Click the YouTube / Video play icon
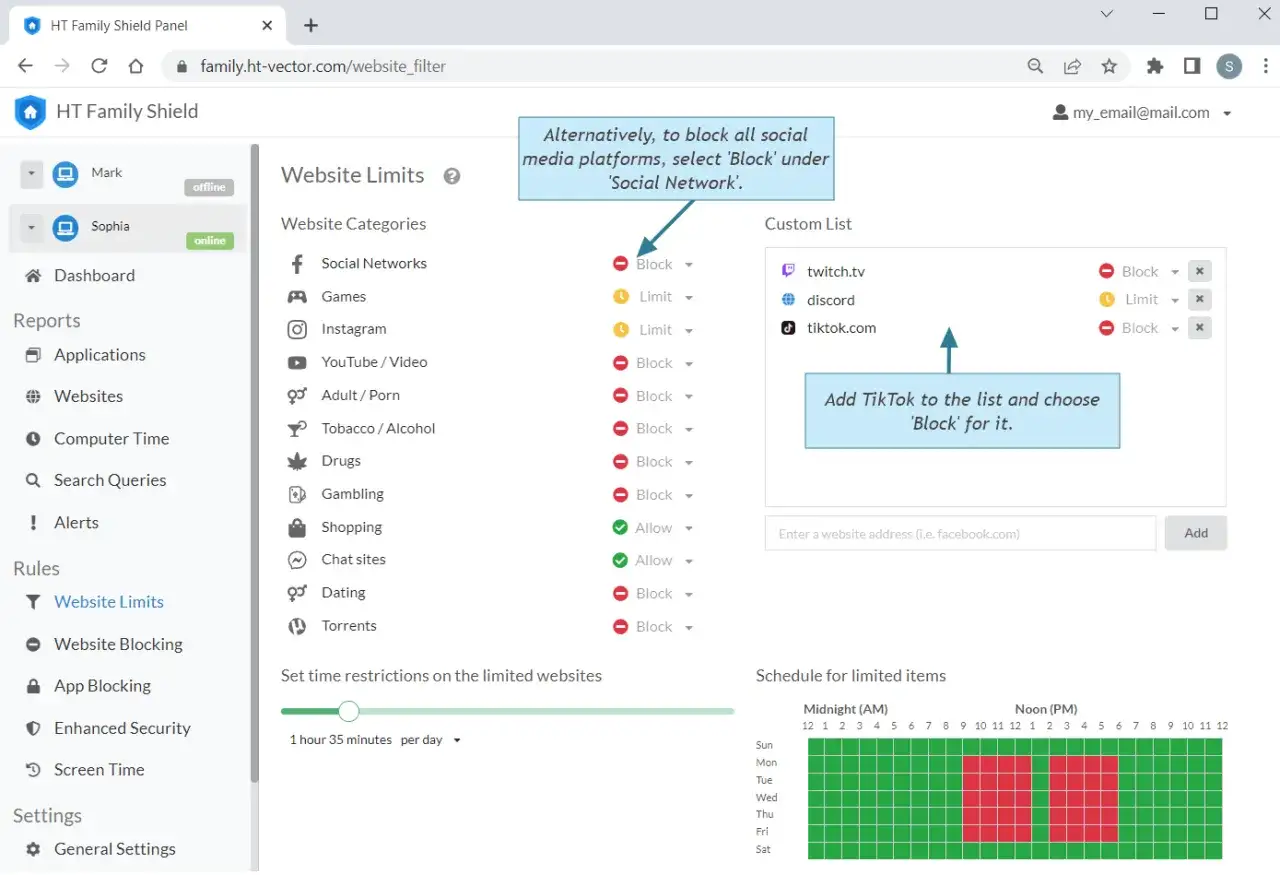The height and width of the screenshot is (875, 1280). [297, 362]
